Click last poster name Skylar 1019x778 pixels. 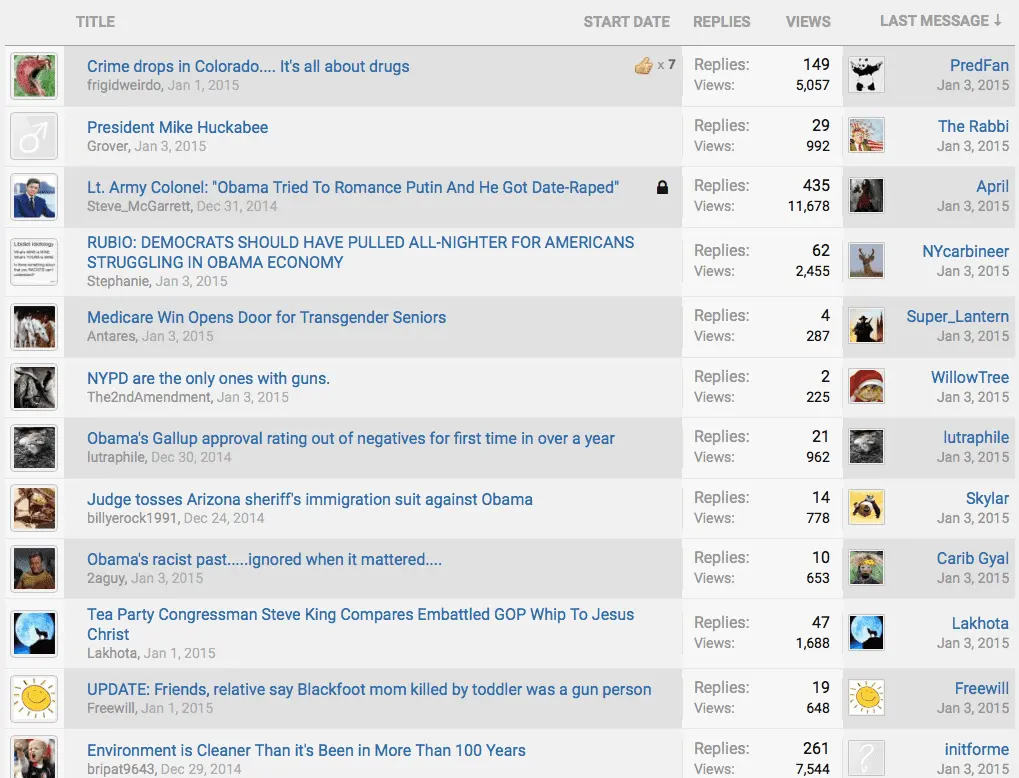coord(987,499)
